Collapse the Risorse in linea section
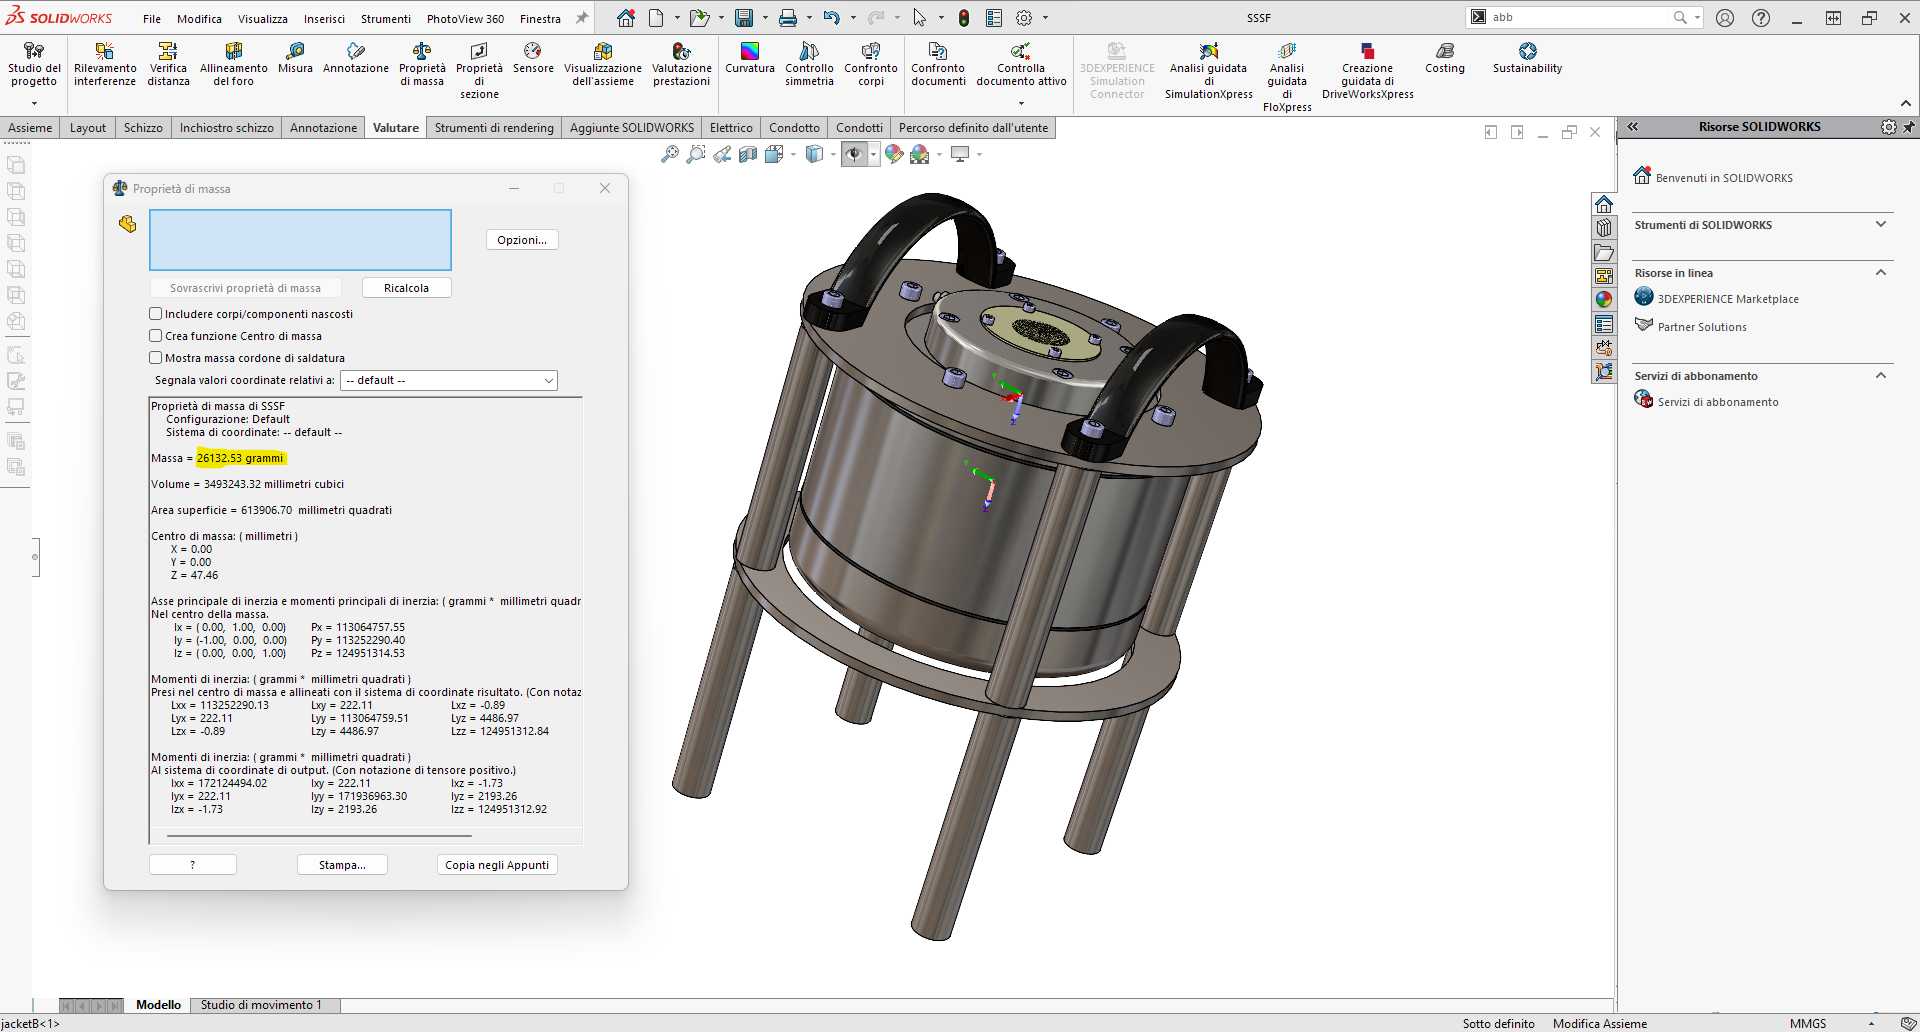The width and height of the screenshot is (1920, 1032). pos(1881,273)
